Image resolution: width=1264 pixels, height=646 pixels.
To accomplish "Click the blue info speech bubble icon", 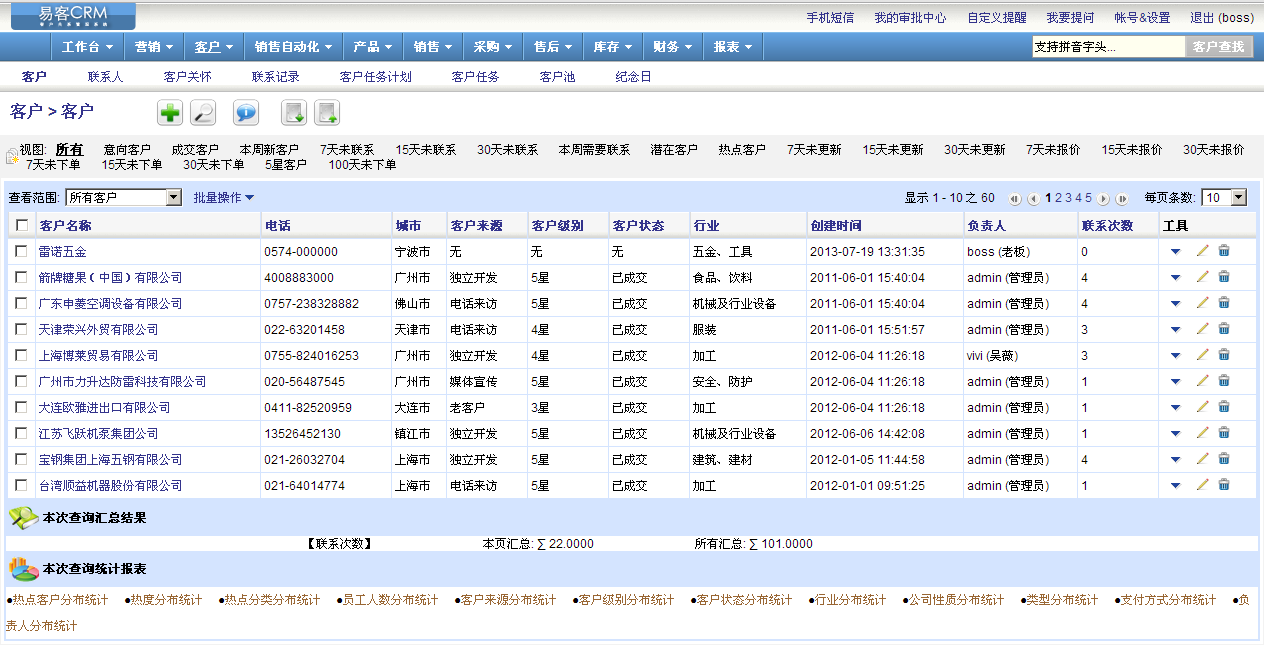I will coord(246,113).
